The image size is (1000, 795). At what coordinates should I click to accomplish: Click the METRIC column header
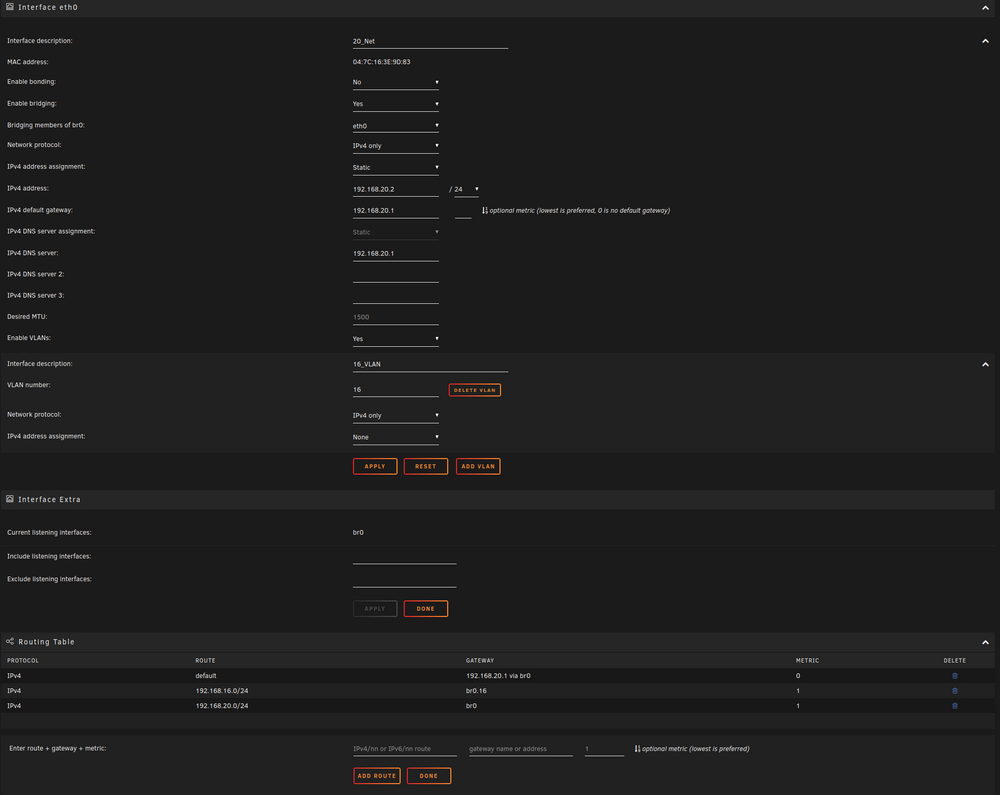807,660
